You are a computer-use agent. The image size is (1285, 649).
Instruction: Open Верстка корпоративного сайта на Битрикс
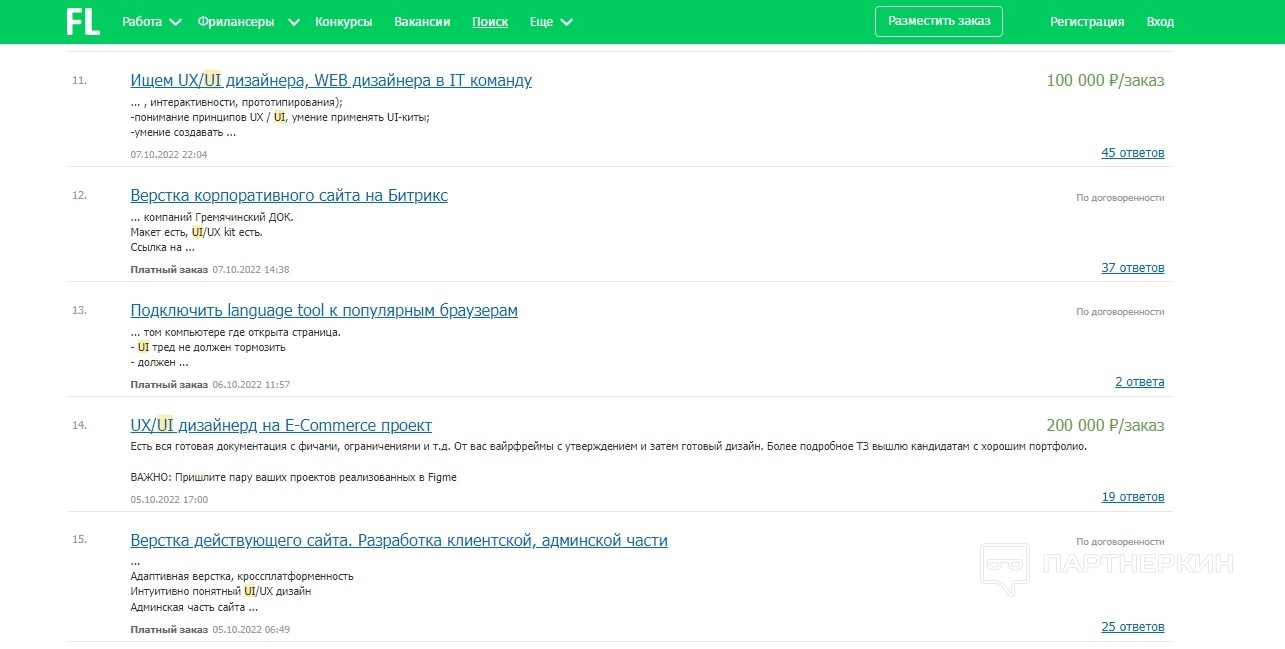pos(289,196)
